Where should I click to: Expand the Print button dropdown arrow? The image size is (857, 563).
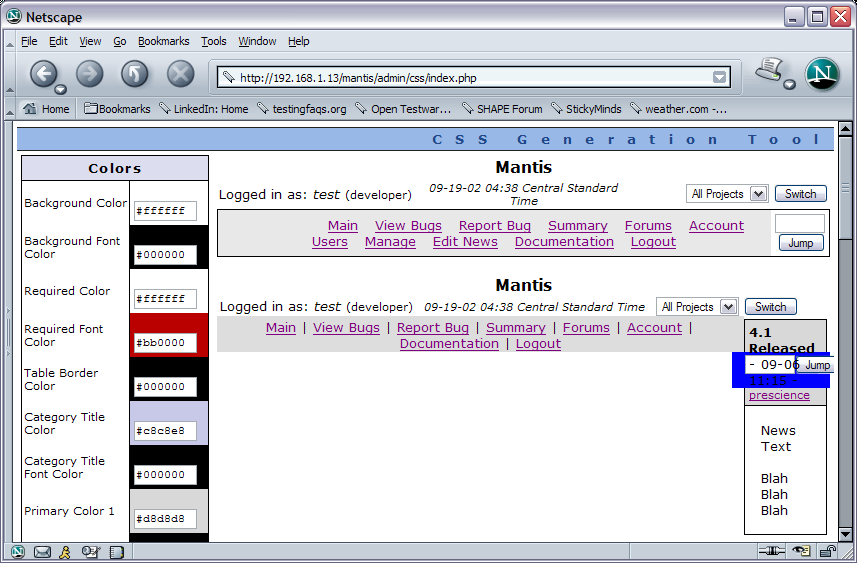[789, 84]
